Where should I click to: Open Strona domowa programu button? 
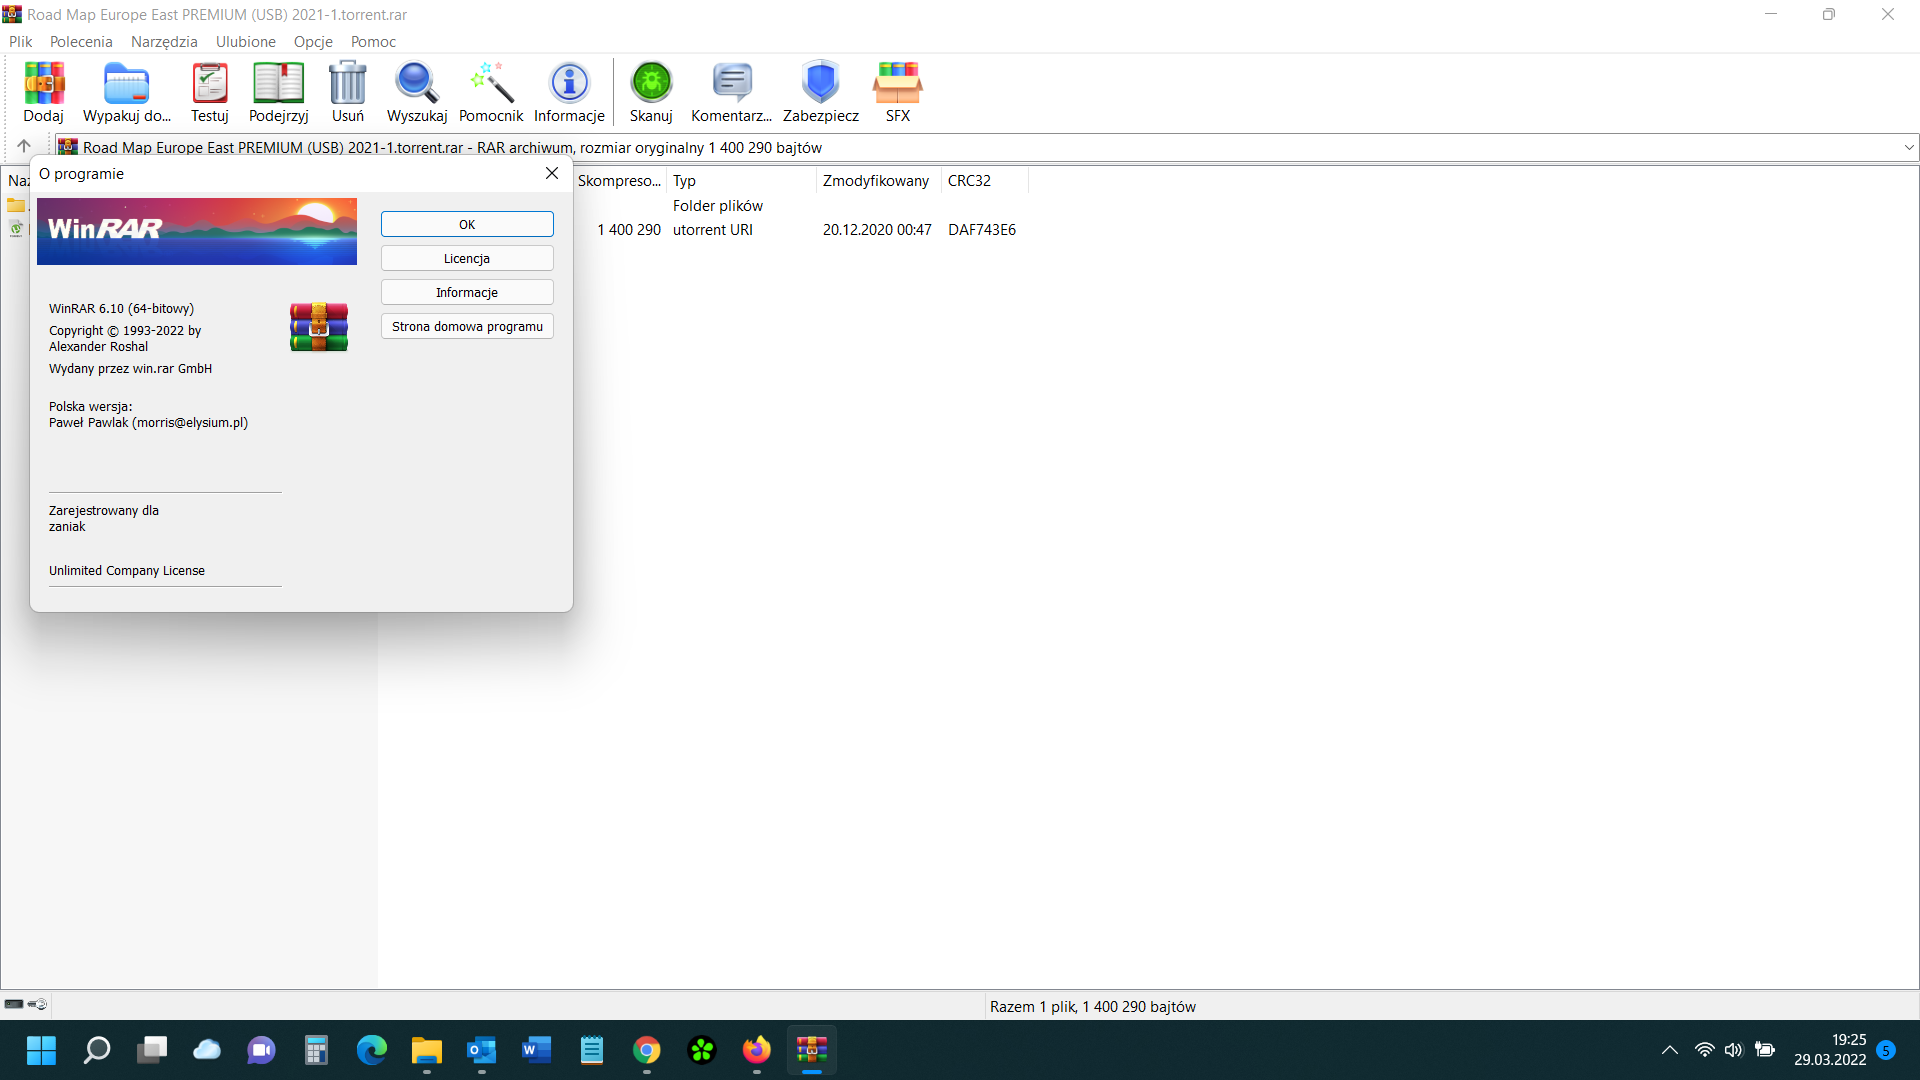tap(467, 326)
